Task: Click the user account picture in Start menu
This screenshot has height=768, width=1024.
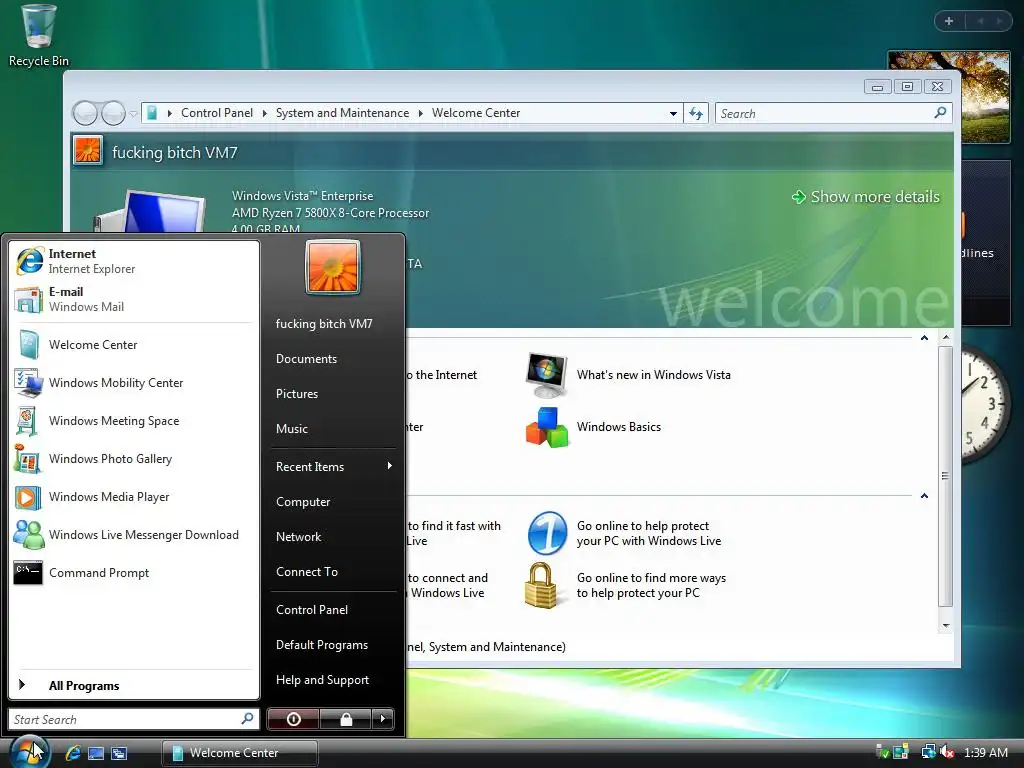Action: 333,266
